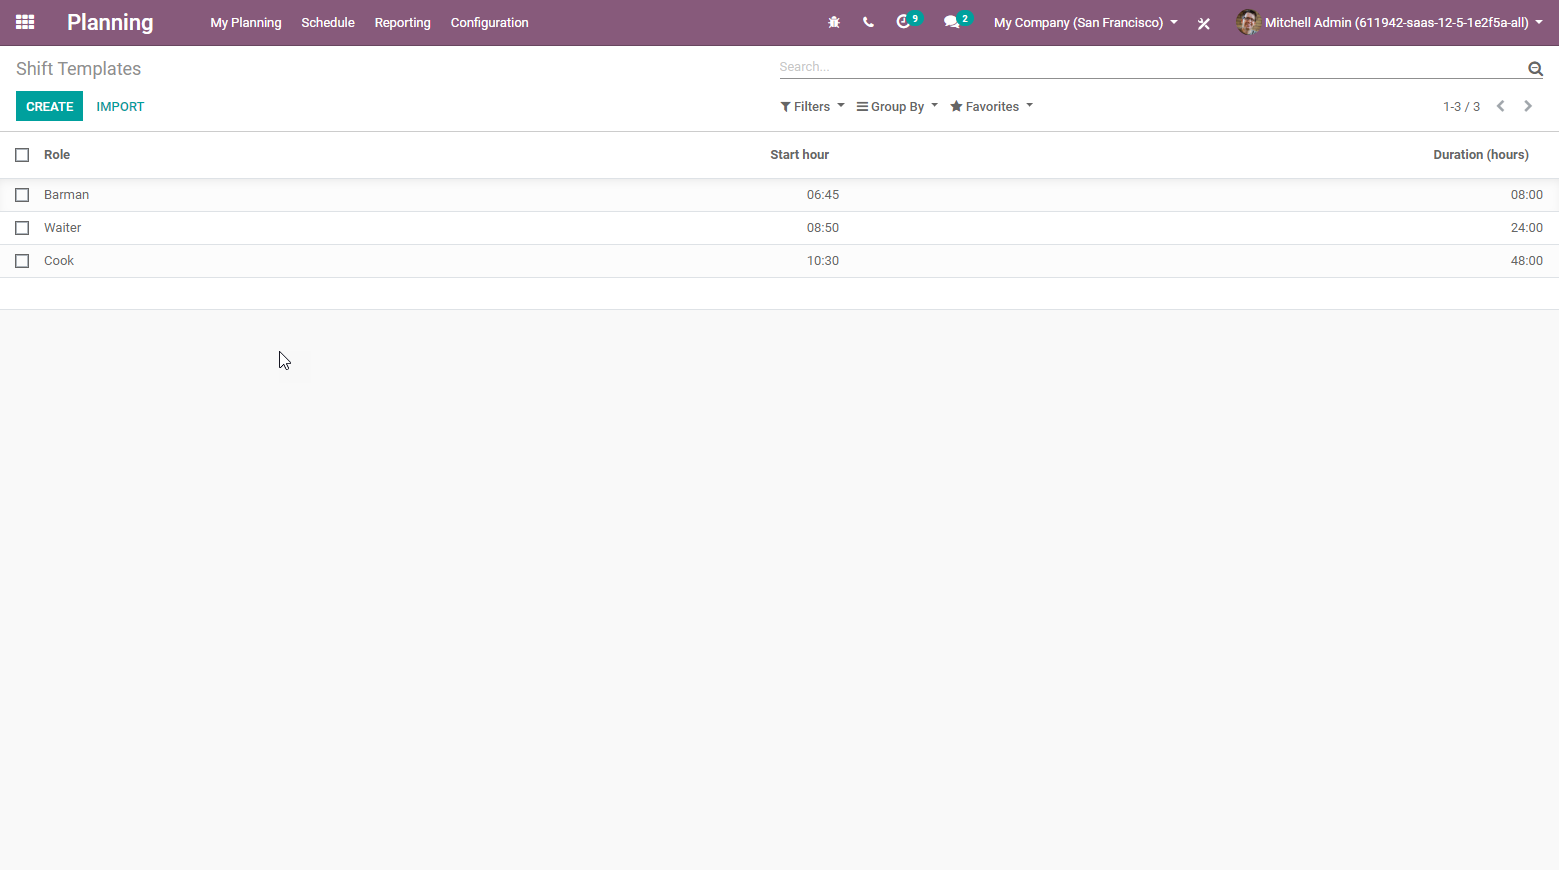Check the select-all checkbox in header
Viewport: 1559px width, 870px height.
coord(22,155)
